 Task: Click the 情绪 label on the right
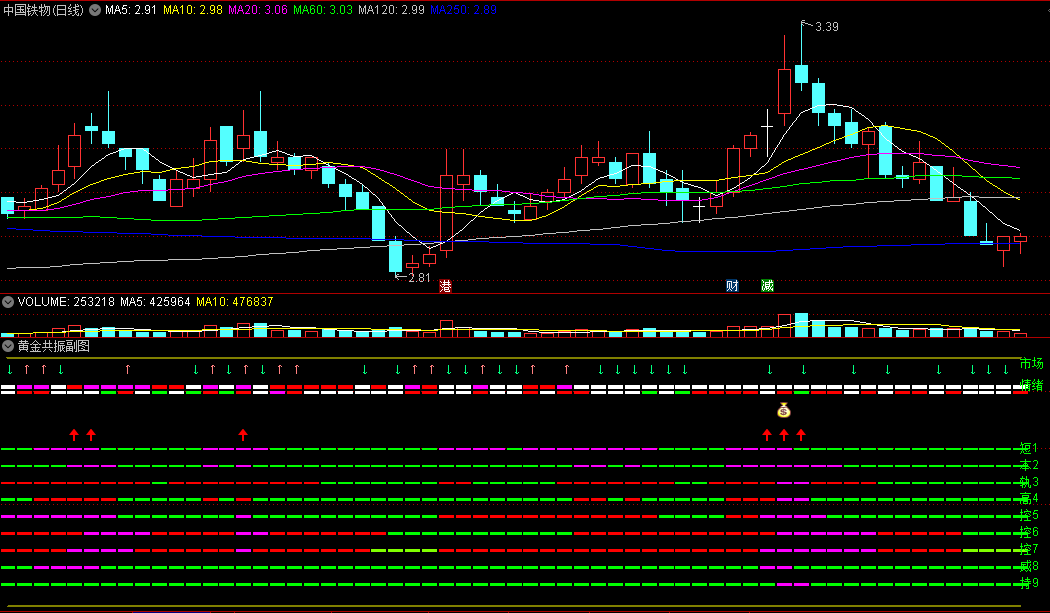(x=1031, y=385)
